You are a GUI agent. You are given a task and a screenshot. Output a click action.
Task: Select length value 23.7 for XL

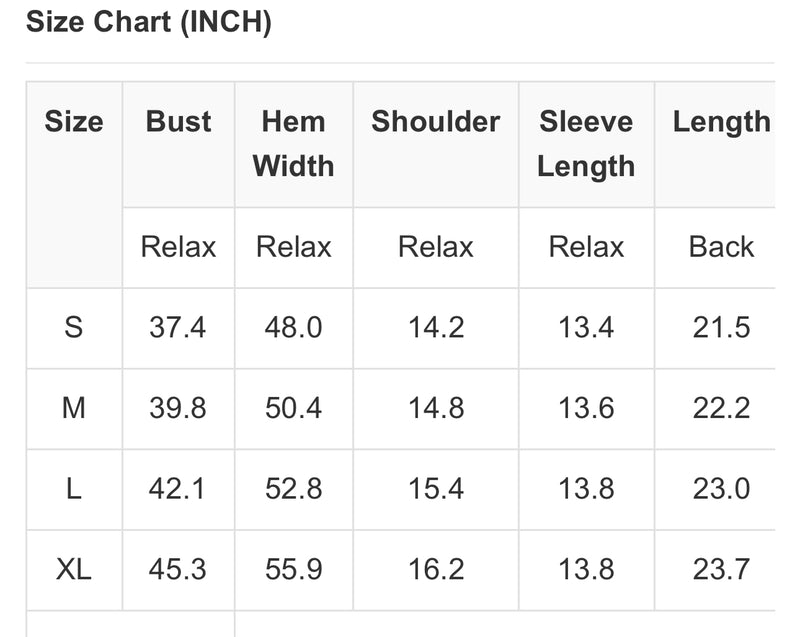click(721, 569)
